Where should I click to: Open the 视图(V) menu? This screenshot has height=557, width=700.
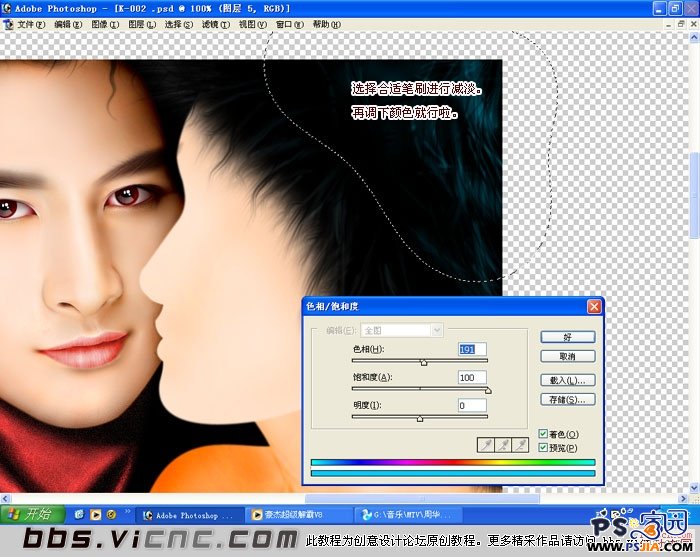point(252,25)
